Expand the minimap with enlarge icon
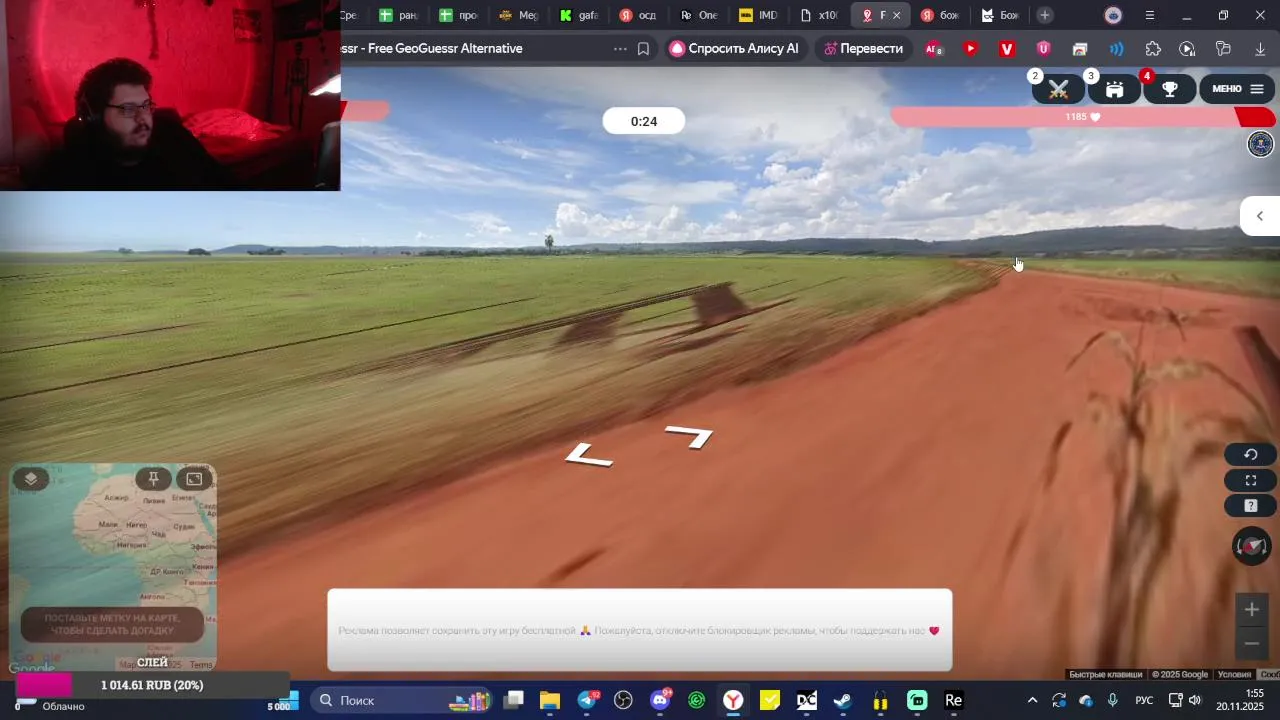Viewport: 1280px width, 720px height. (x=194, y=479)
